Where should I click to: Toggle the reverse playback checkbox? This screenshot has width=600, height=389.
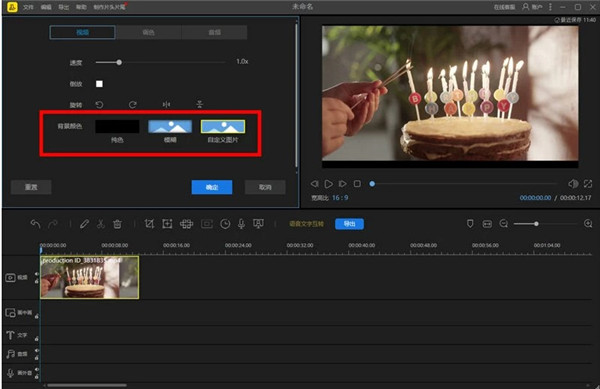(x=99, y=84)
